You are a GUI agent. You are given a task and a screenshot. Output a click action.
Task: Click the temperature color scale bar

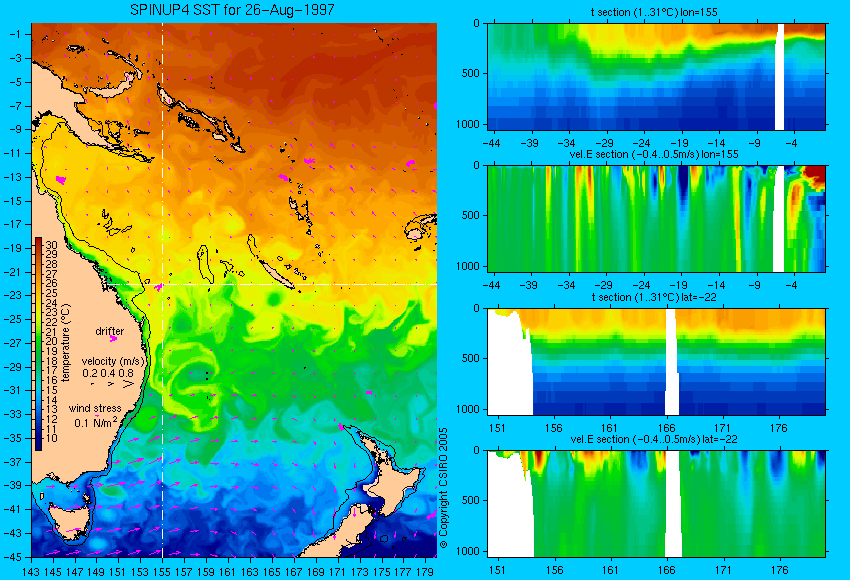pyautogui.click(x=38, y=344)
